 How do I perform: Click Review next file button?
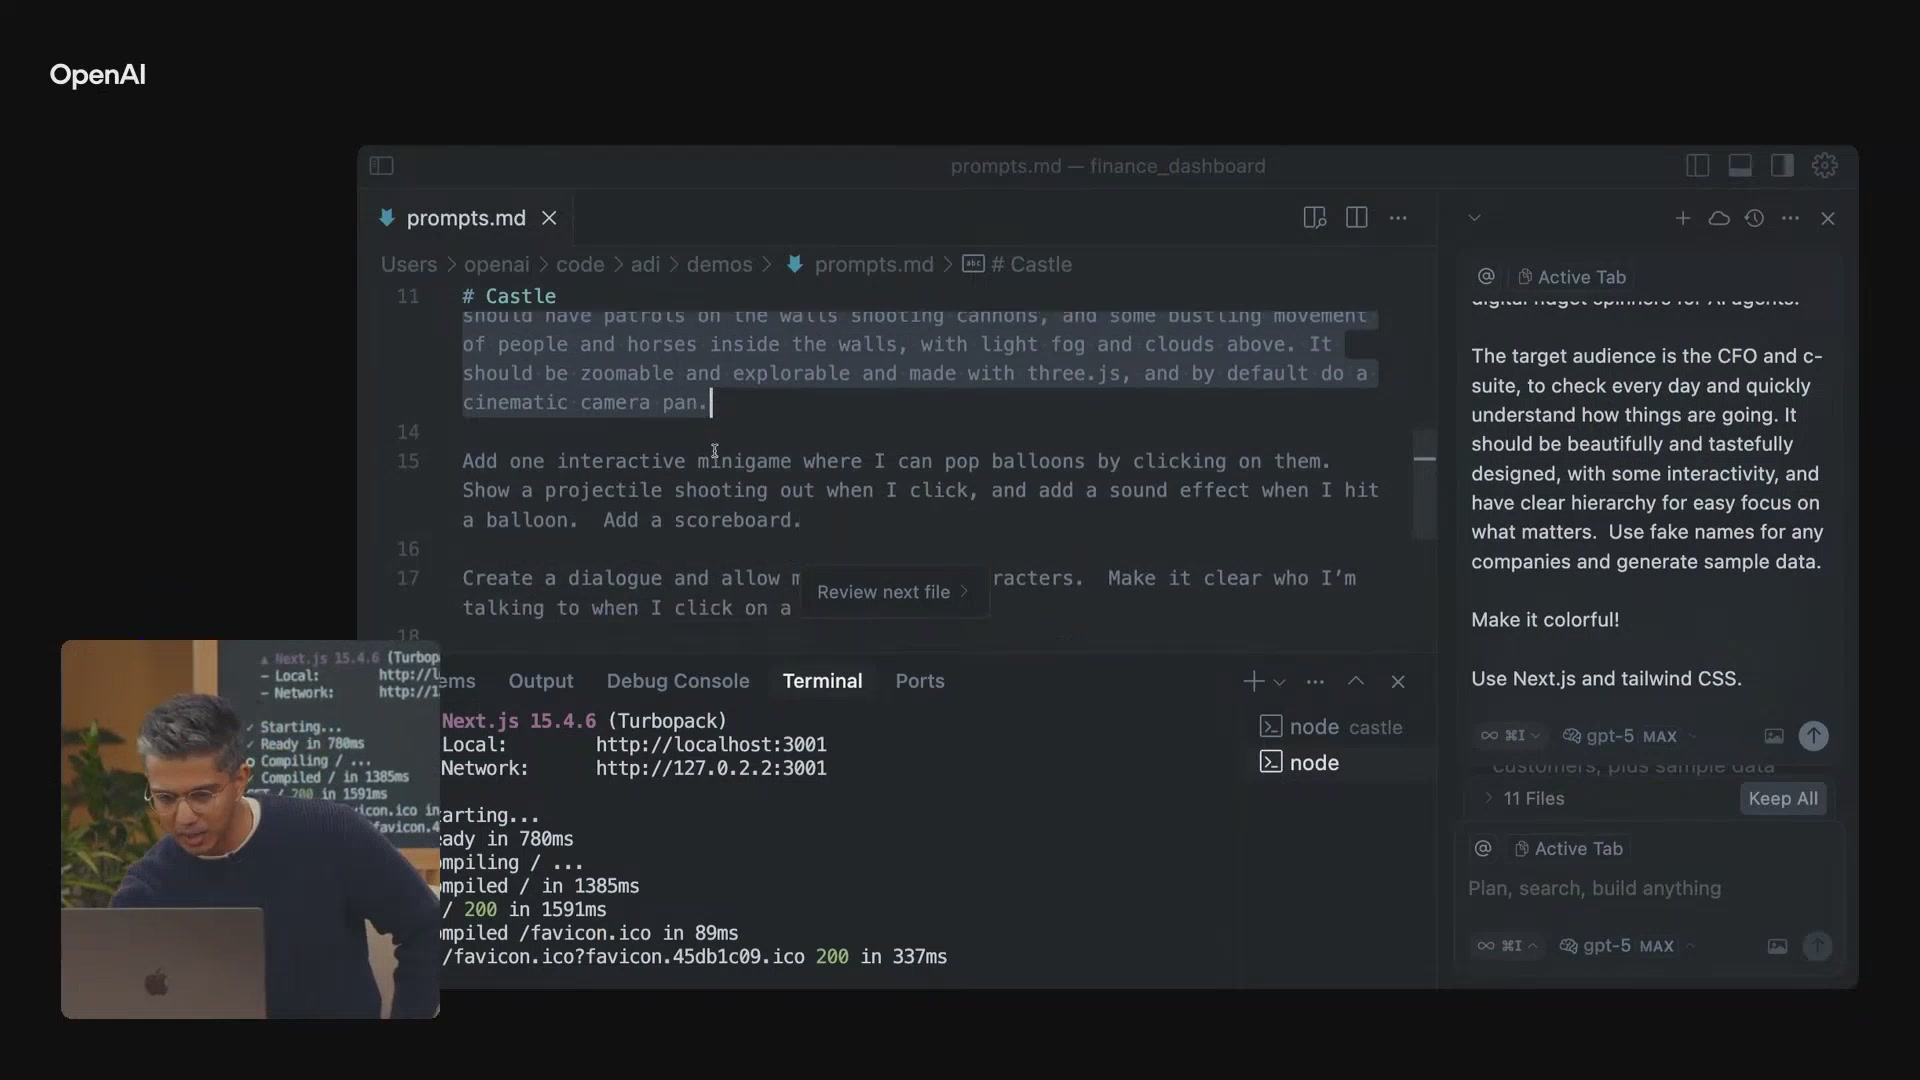point(891,592)
